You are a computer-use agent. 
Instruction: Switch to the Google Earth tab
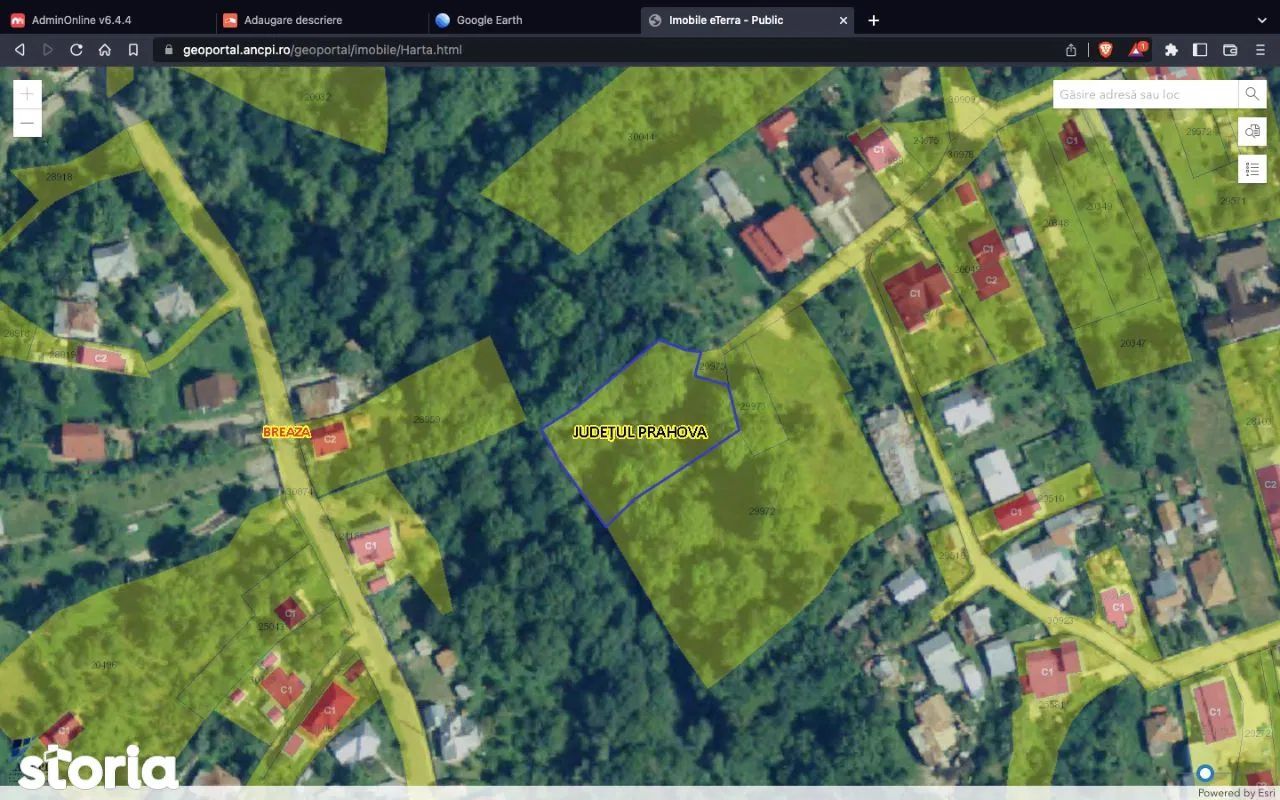pyautogui.click(x=489, y=20)
